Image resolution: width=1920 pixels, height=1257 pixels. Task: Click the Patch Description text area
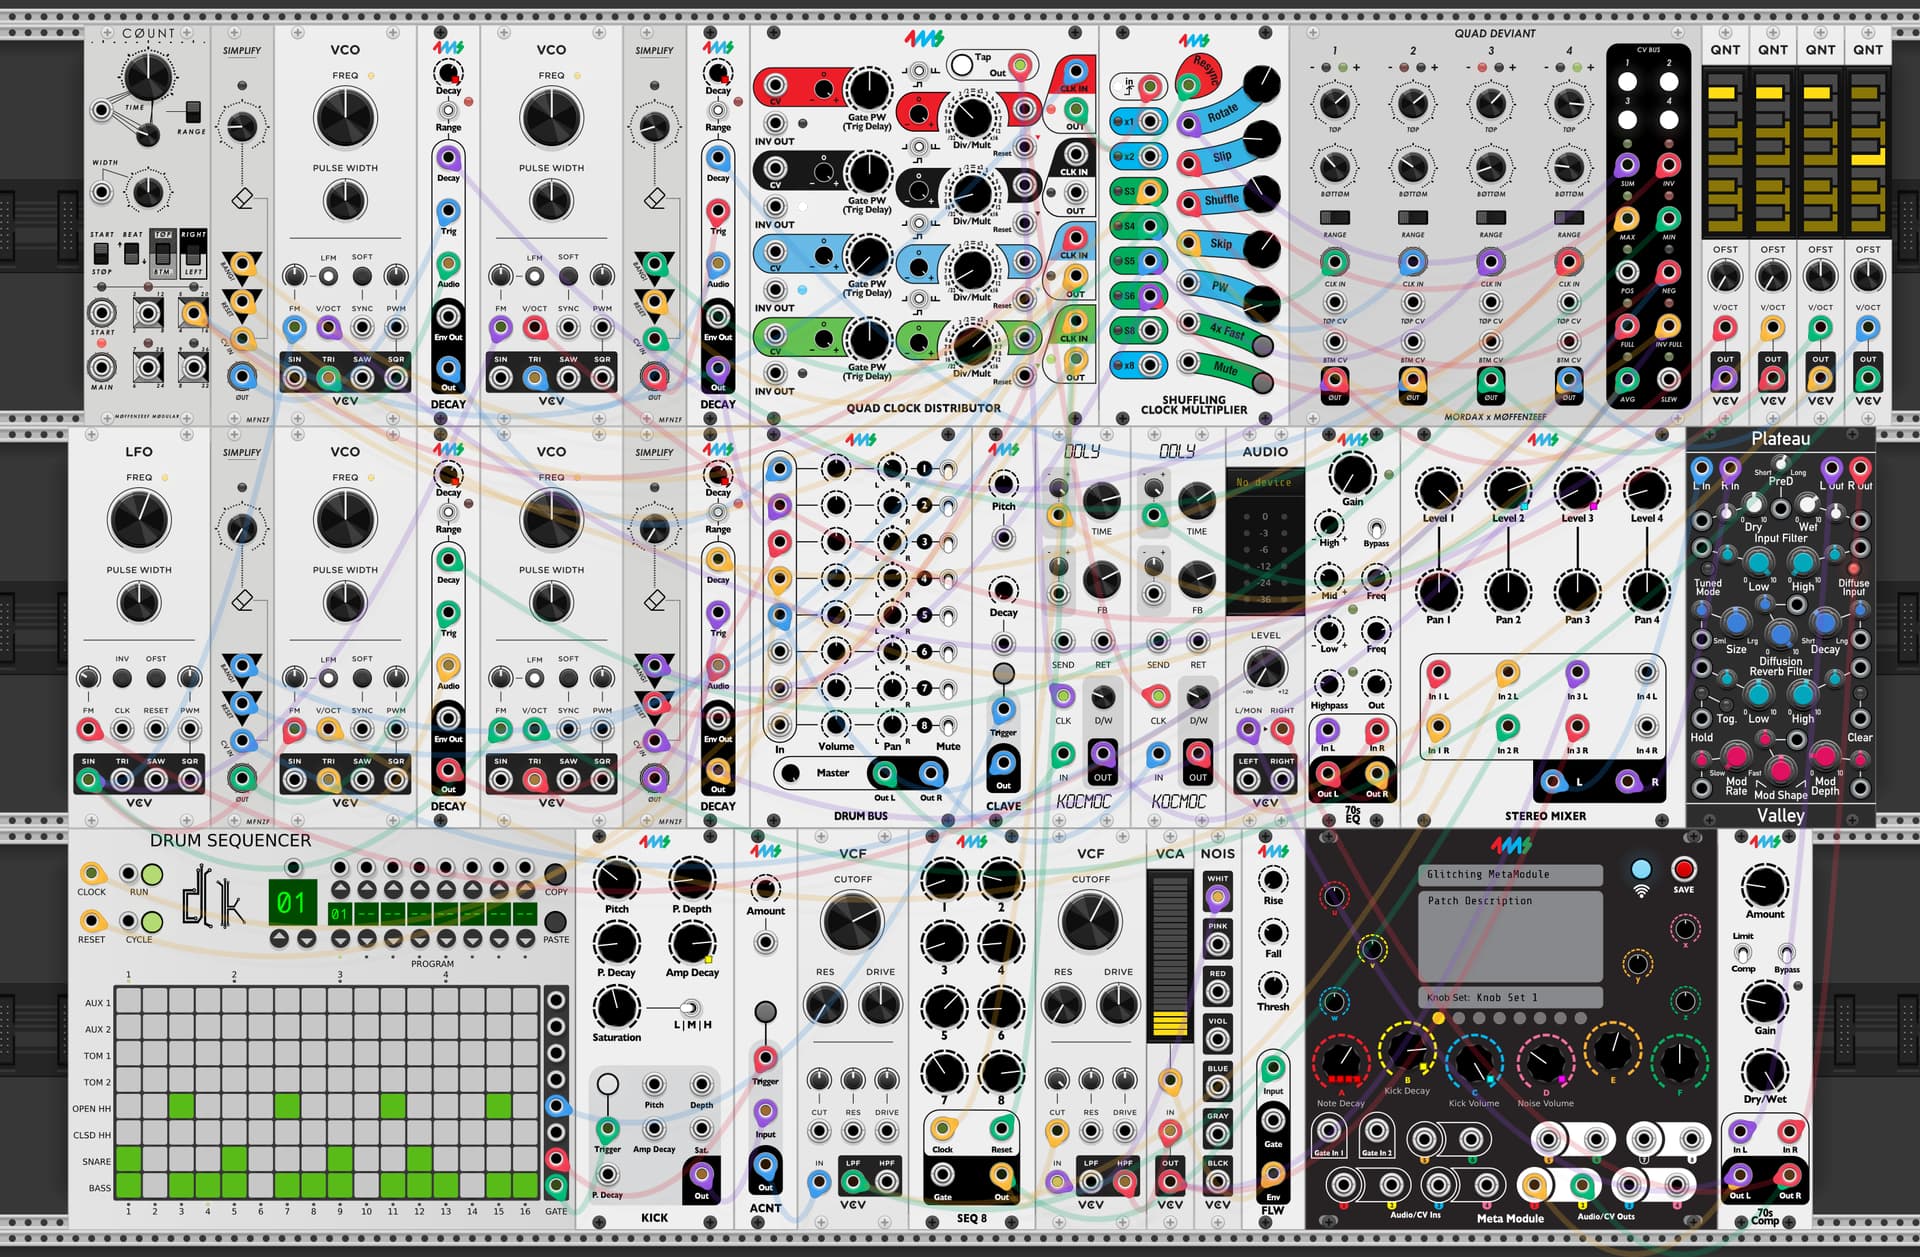click(x=1510, y=935)
